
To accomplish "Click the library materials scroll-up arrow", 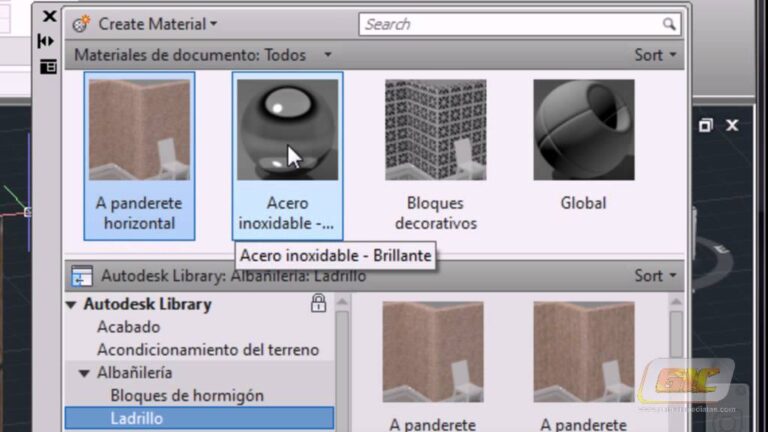I will tap(676, 301).
